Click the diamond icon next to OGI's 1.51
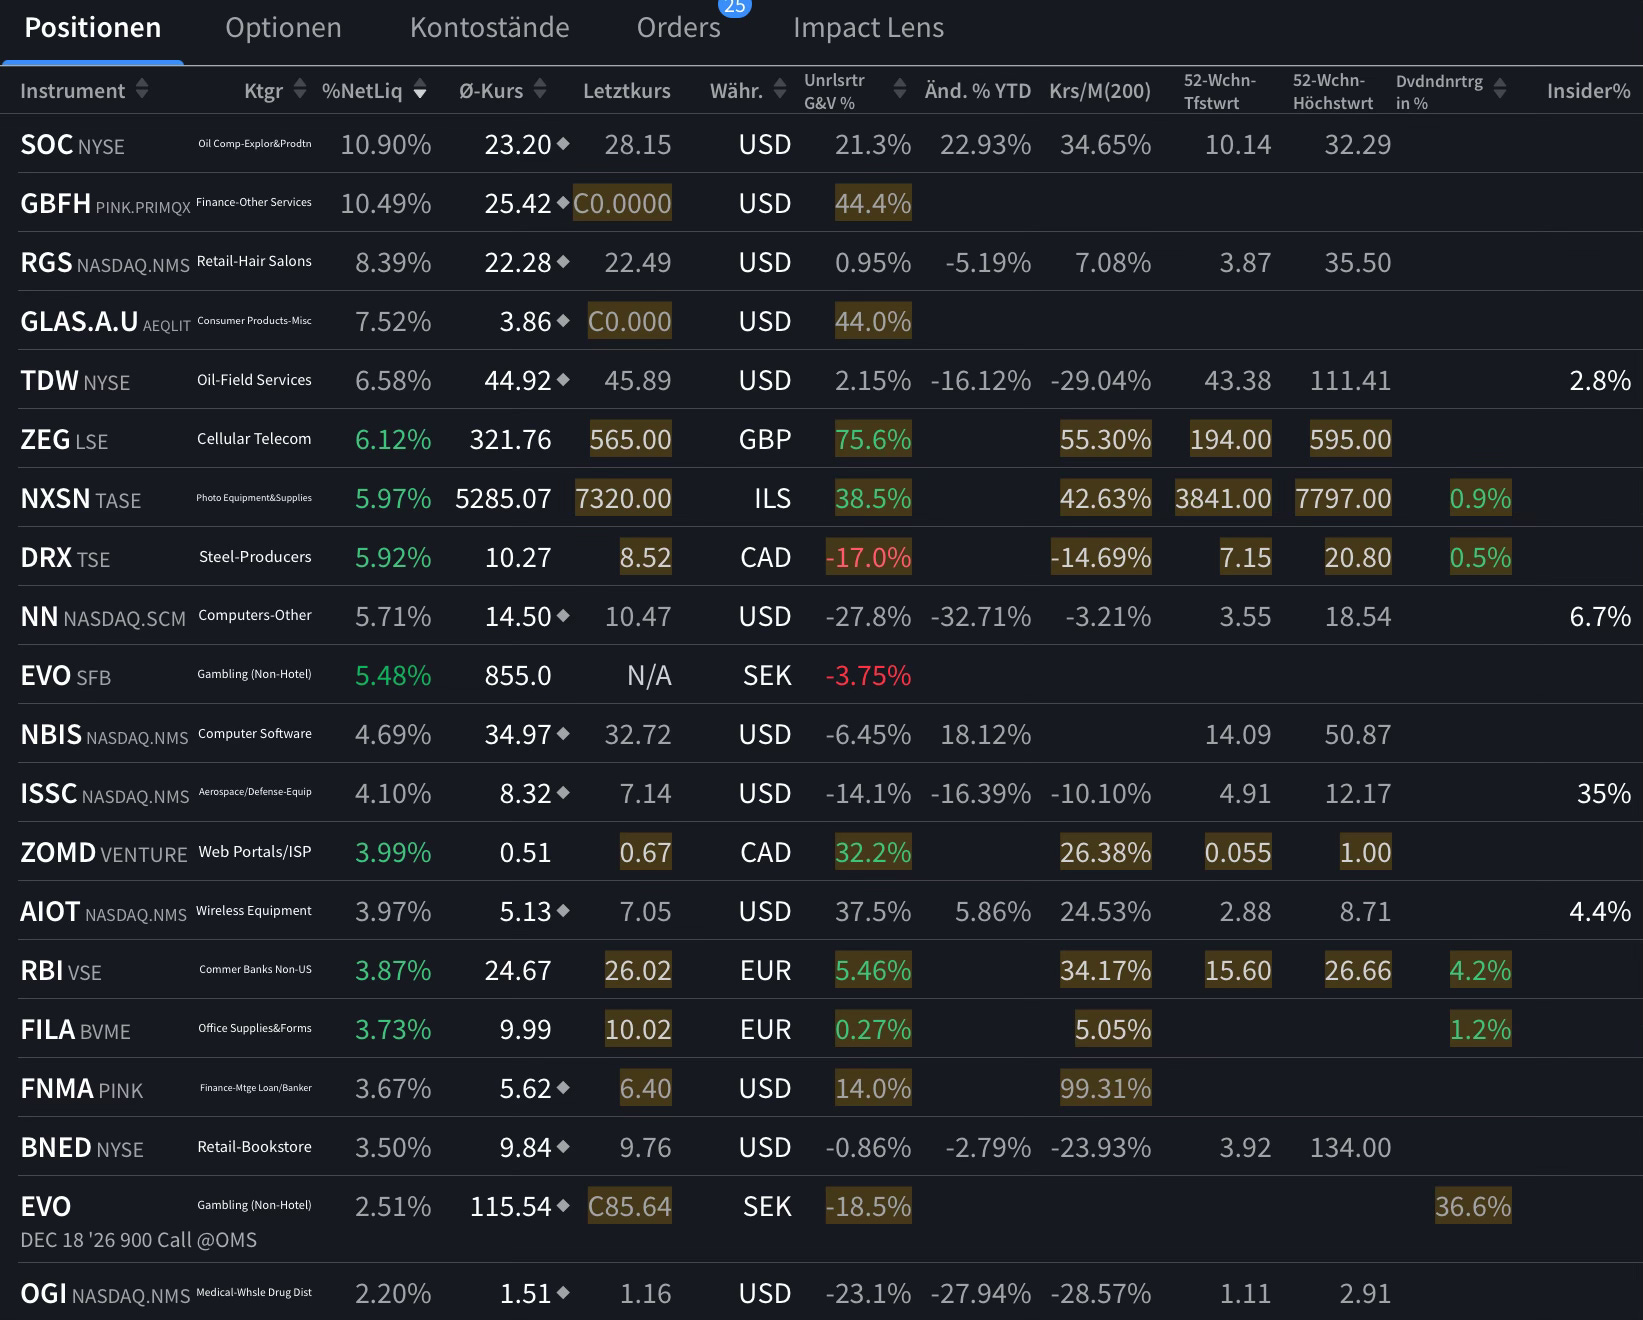 pyautogui.click(x=563, y=1293)
